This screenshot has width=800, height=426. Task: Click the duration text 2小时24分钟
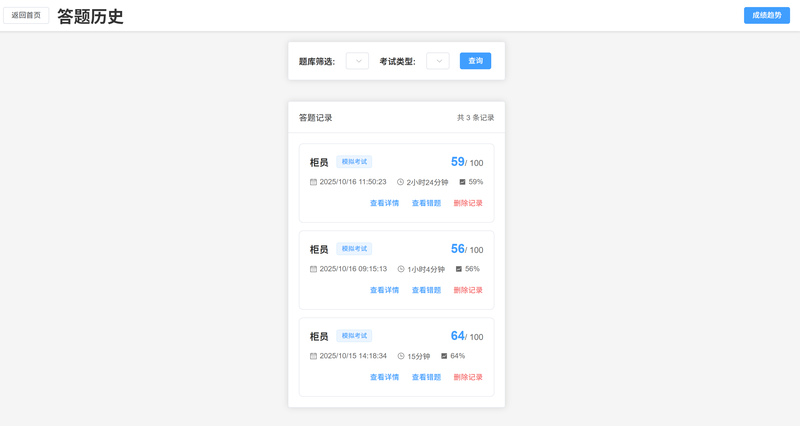pos(428,182)
